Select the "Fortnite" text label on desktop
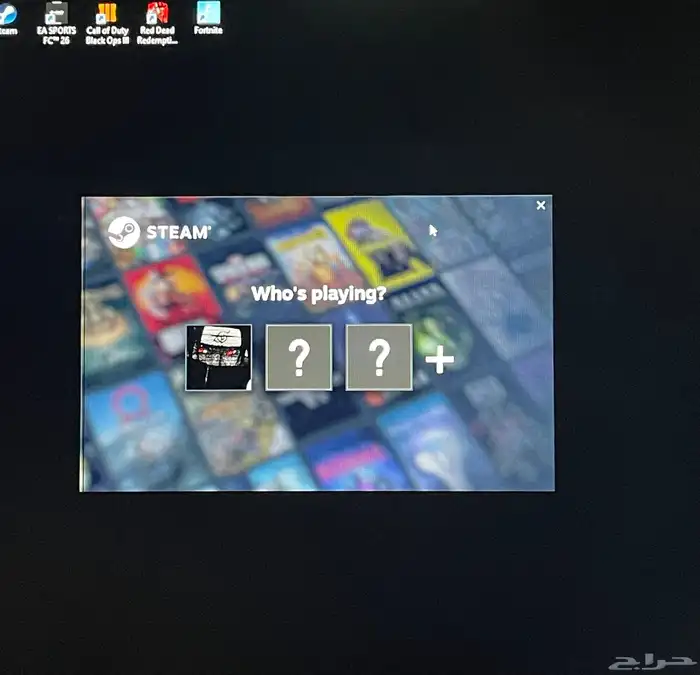This screenshot has width=700, height=675. (x=208, y=30)
